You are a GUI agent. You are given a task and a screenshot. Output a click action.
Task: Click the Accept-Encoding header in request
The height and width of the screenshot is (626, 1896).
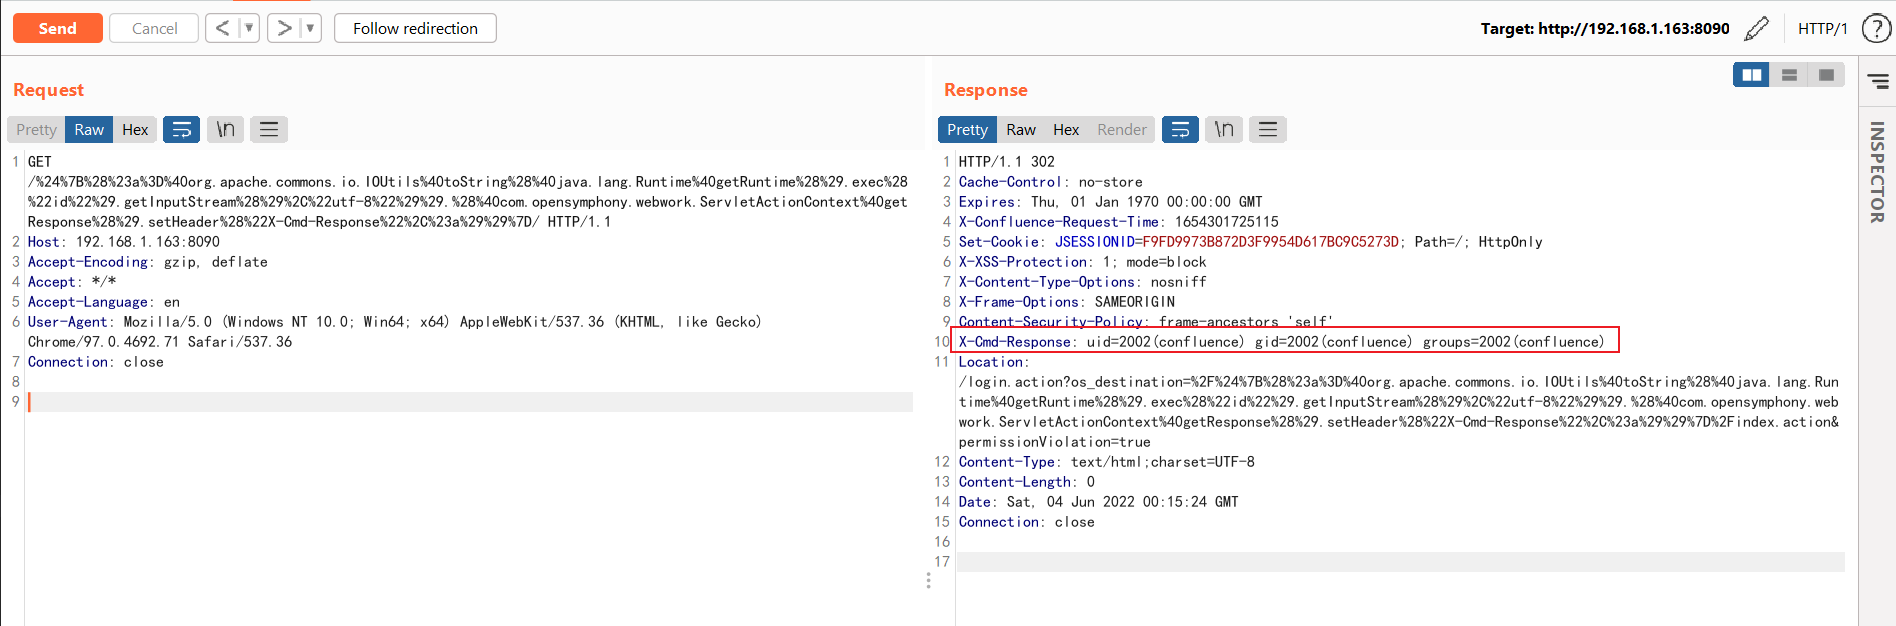click(148, 262)
